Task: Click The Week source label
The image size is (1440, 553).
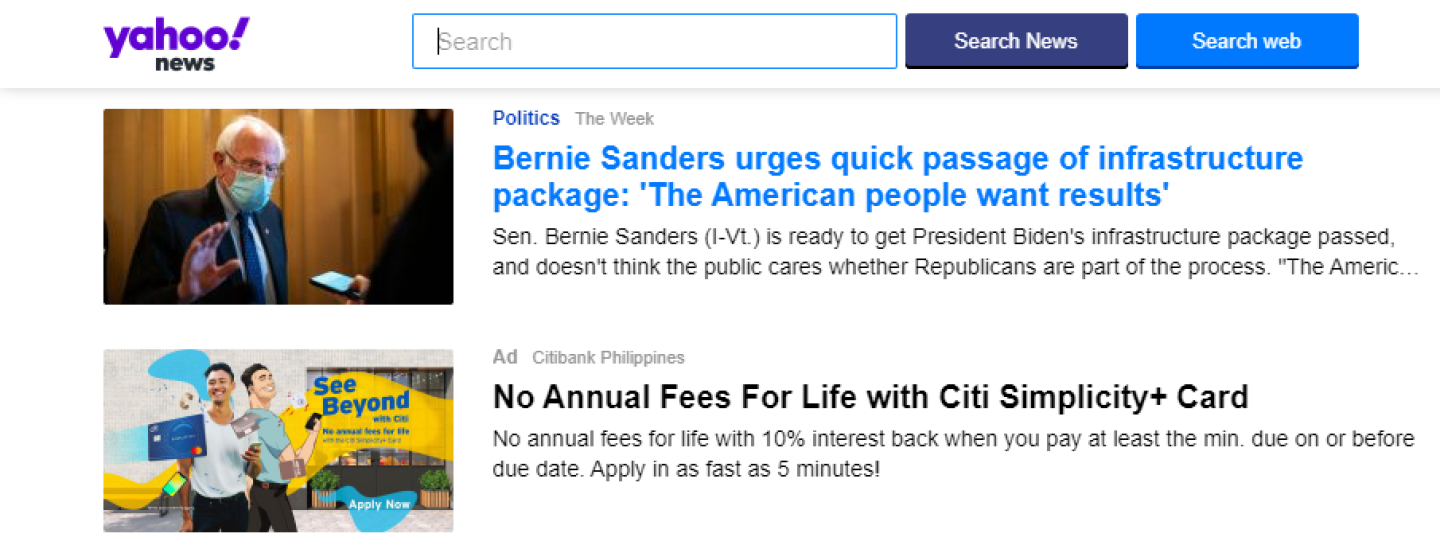Action: tap(614, 119)
